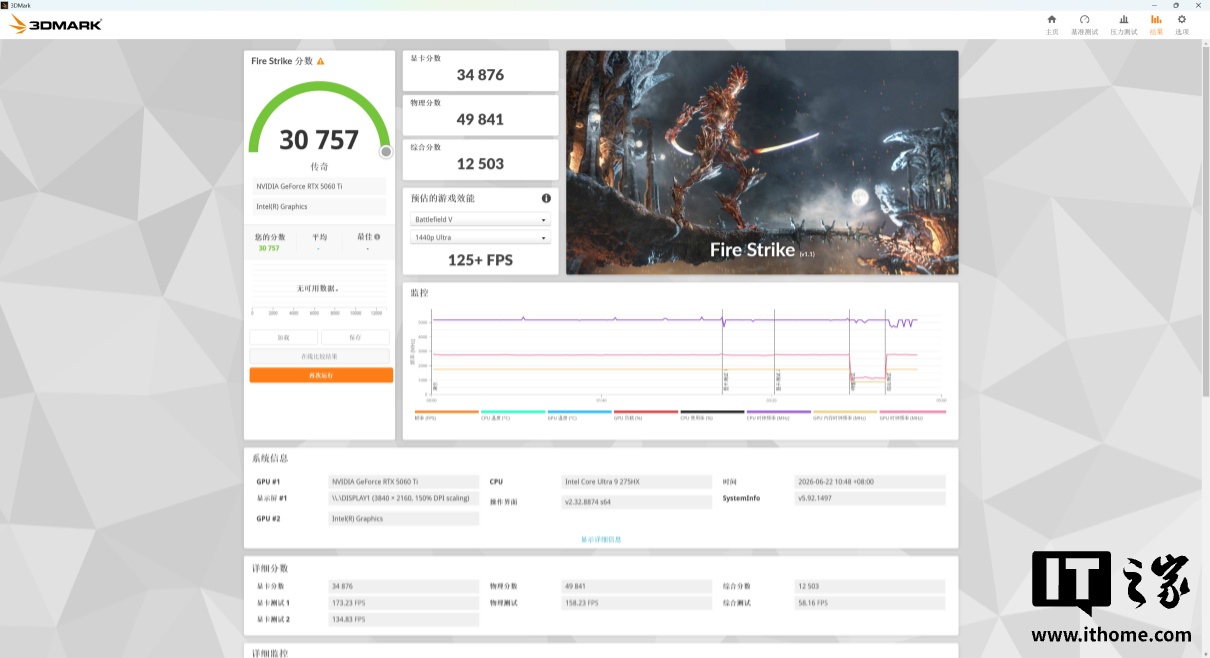Go to the 主页 home icon

tap(1051, 19)
